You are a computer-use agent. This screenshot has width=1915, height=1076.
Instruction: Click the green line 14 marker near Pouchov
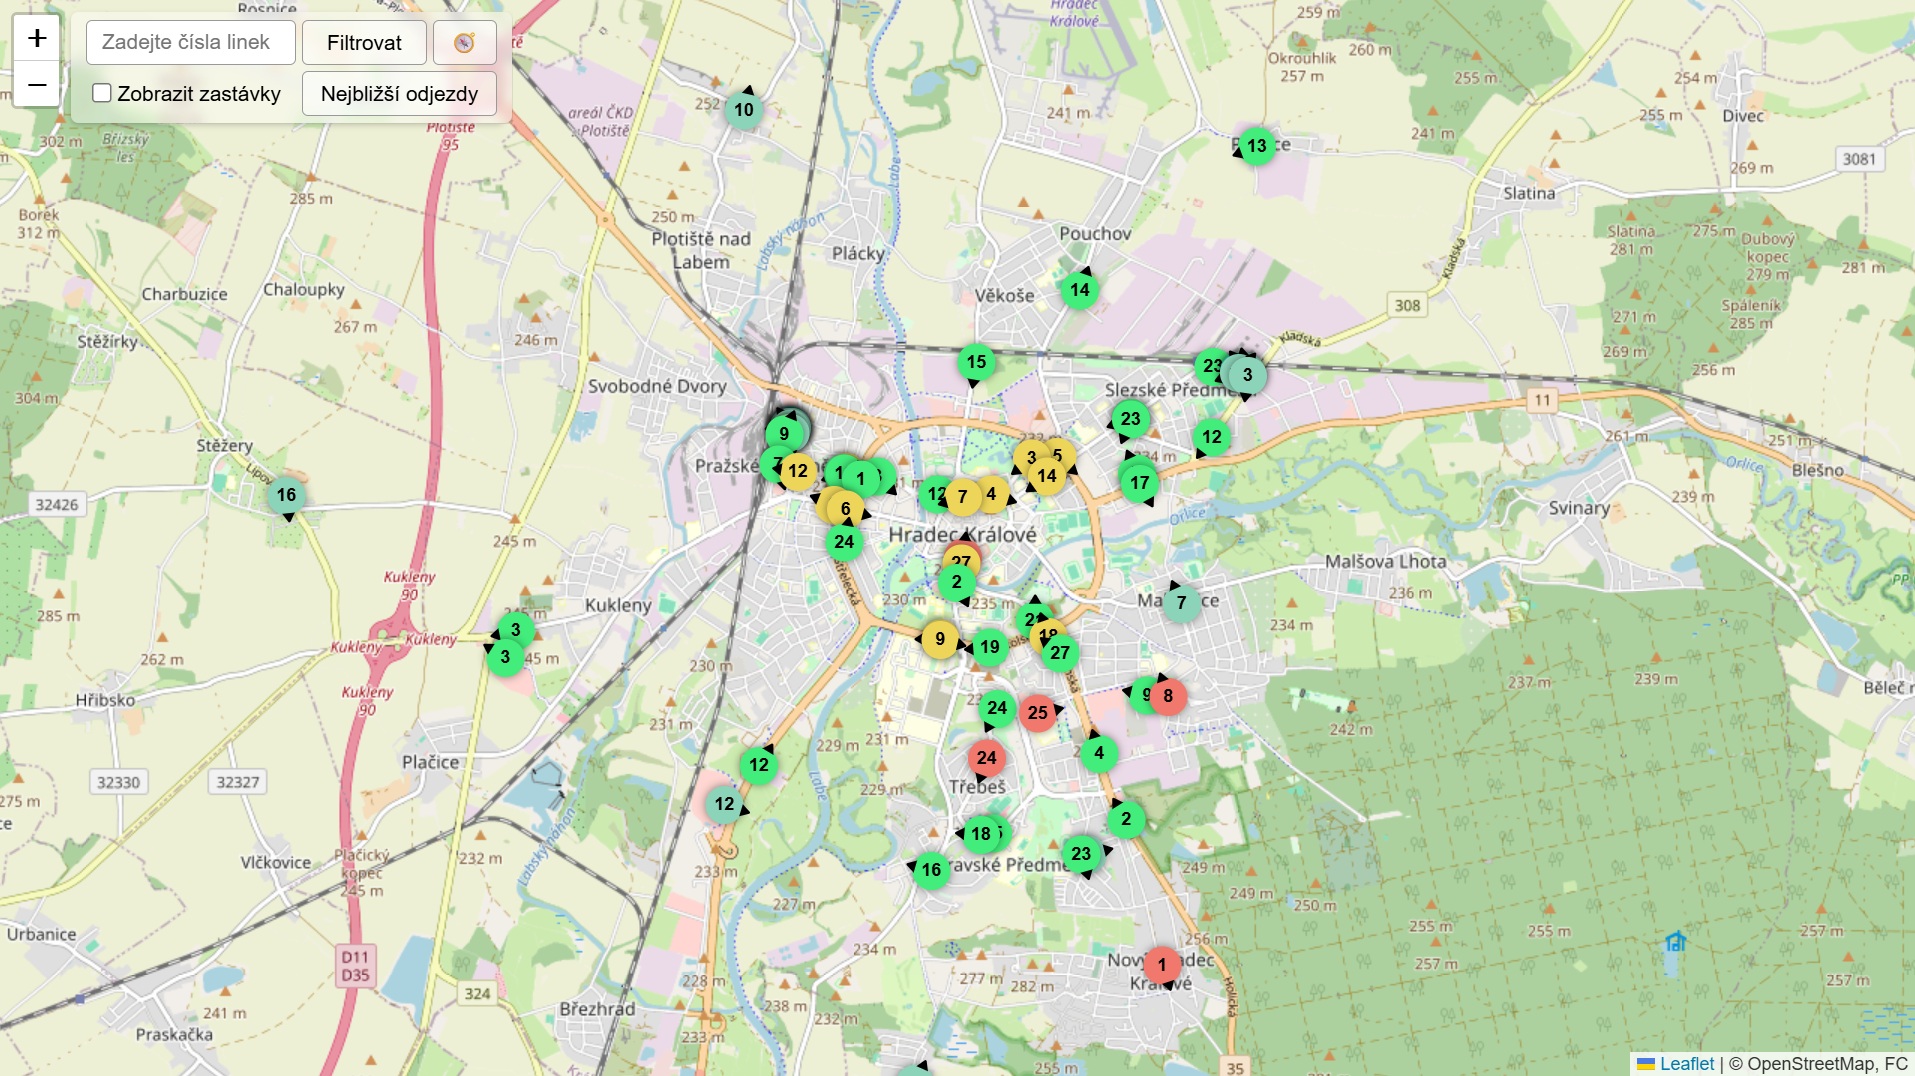tap(1079, 290)
